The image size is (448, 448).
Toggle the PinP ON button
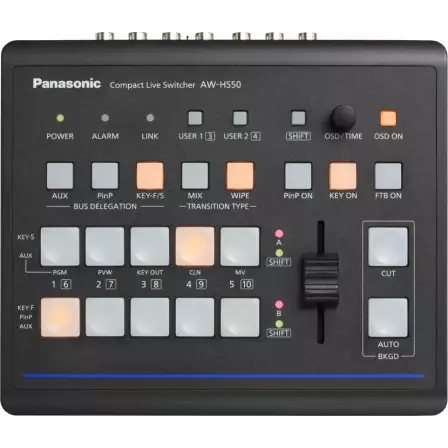(298, 176)
